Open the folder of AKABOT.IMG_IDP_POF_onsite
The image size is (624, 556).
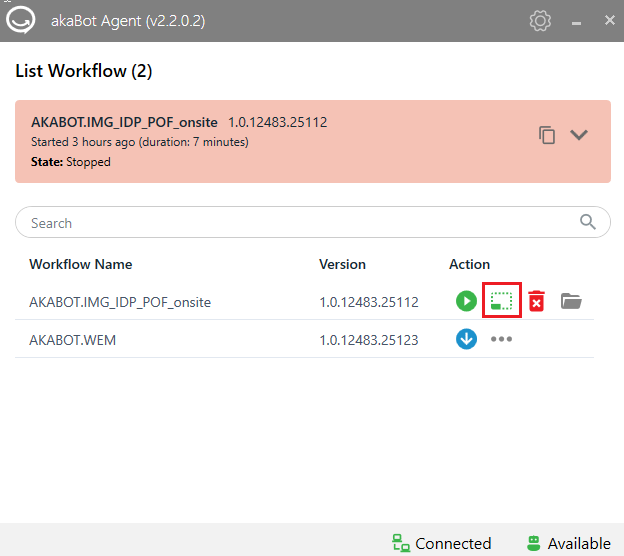pyautogui.click(x=571, y=301)
